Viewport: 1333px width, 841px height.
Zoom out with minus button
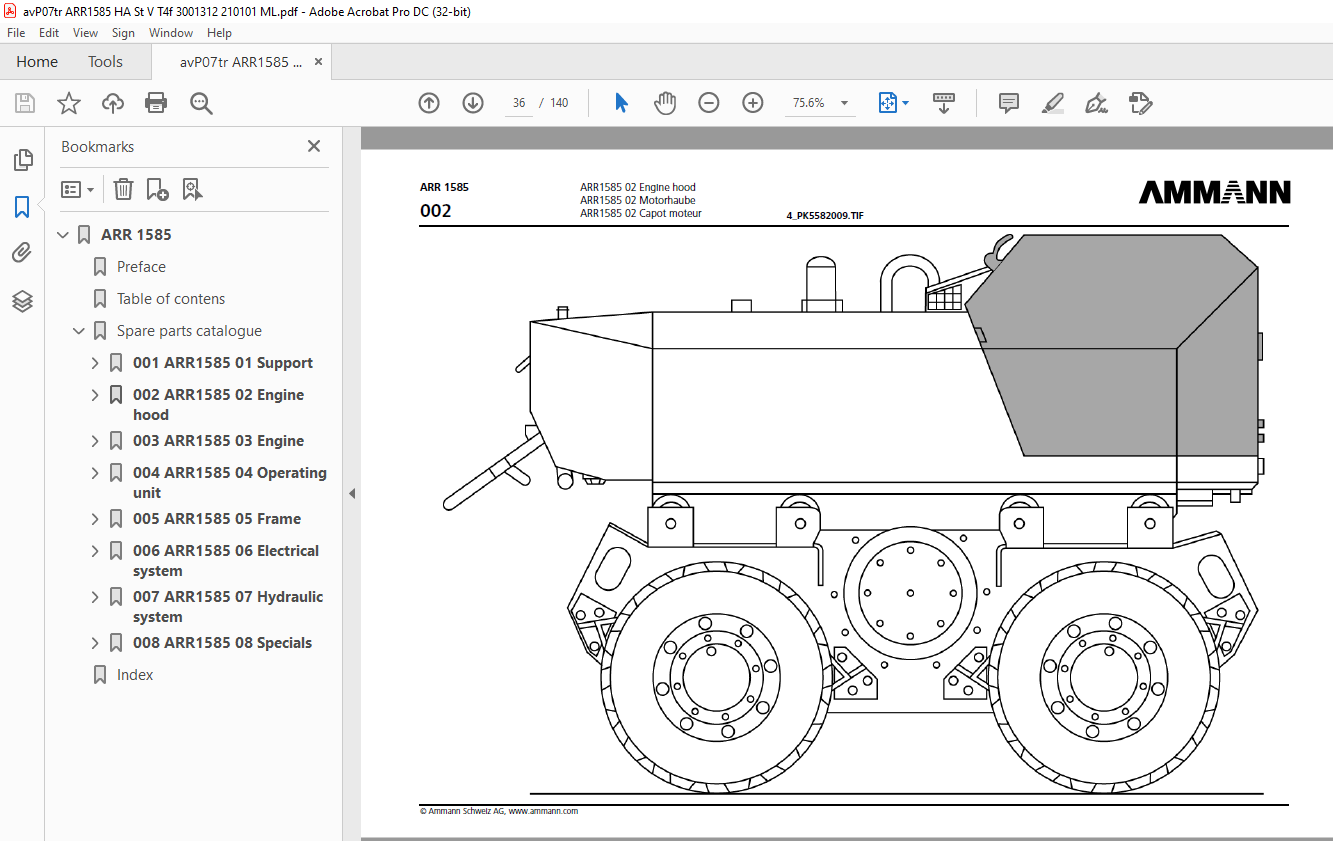click(x=709, y=103)
